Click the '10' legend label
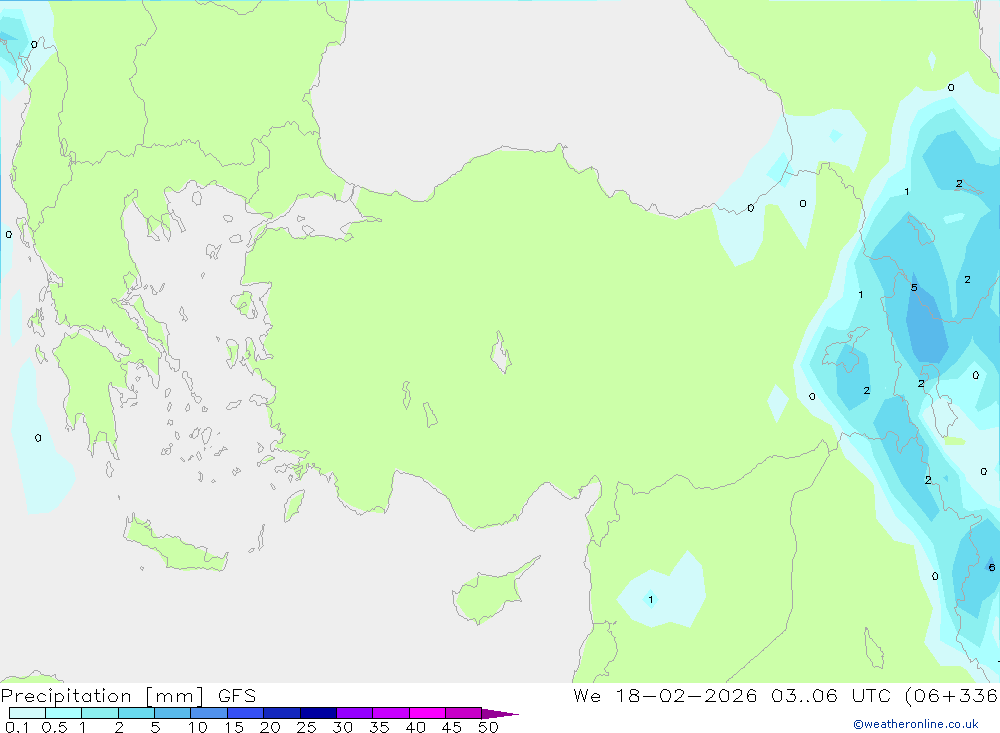 pos(198,727)
